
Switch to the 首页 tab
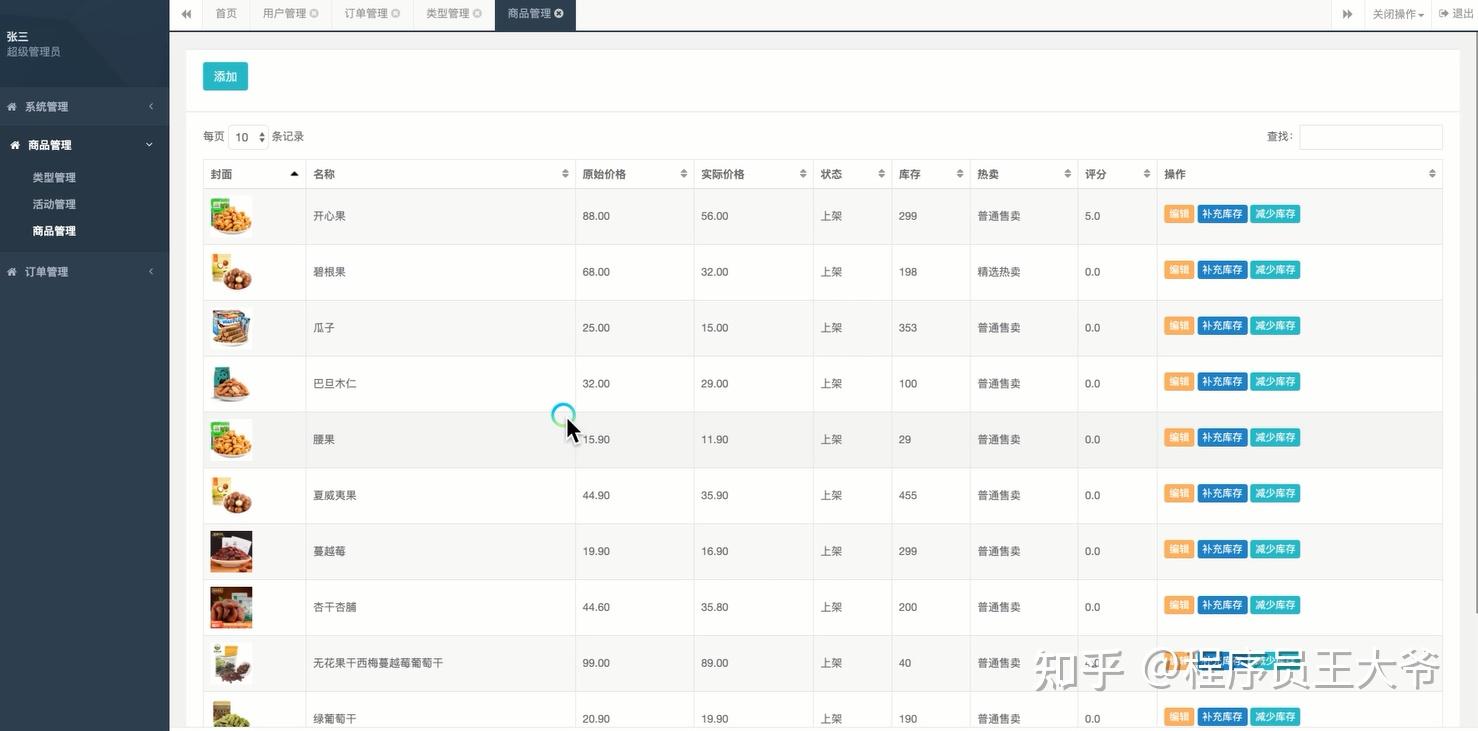pos(224,13)
